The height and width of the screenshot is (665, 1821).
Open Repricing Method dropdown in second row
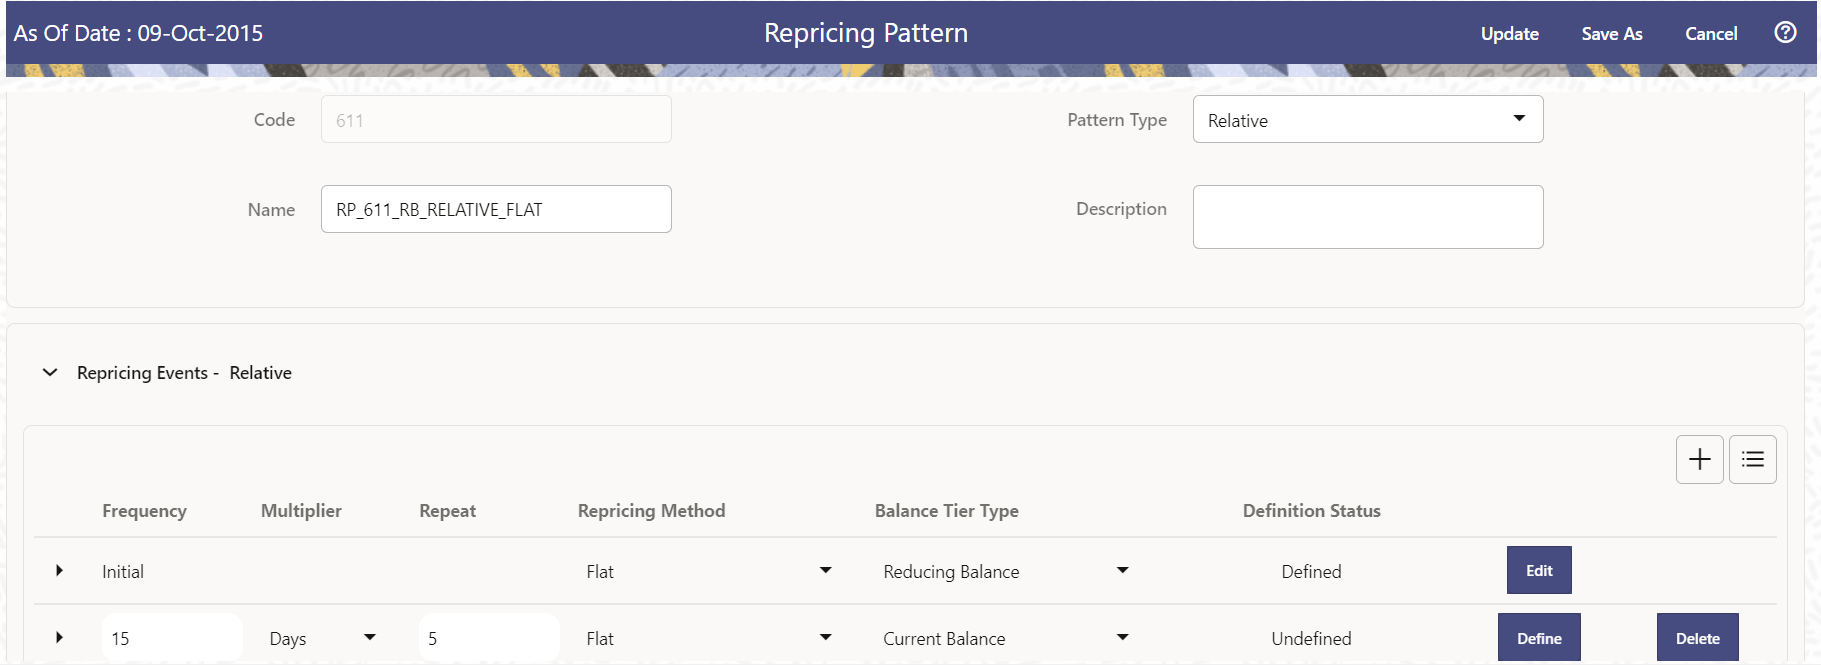pyautogui.click(x=825, y=638)
